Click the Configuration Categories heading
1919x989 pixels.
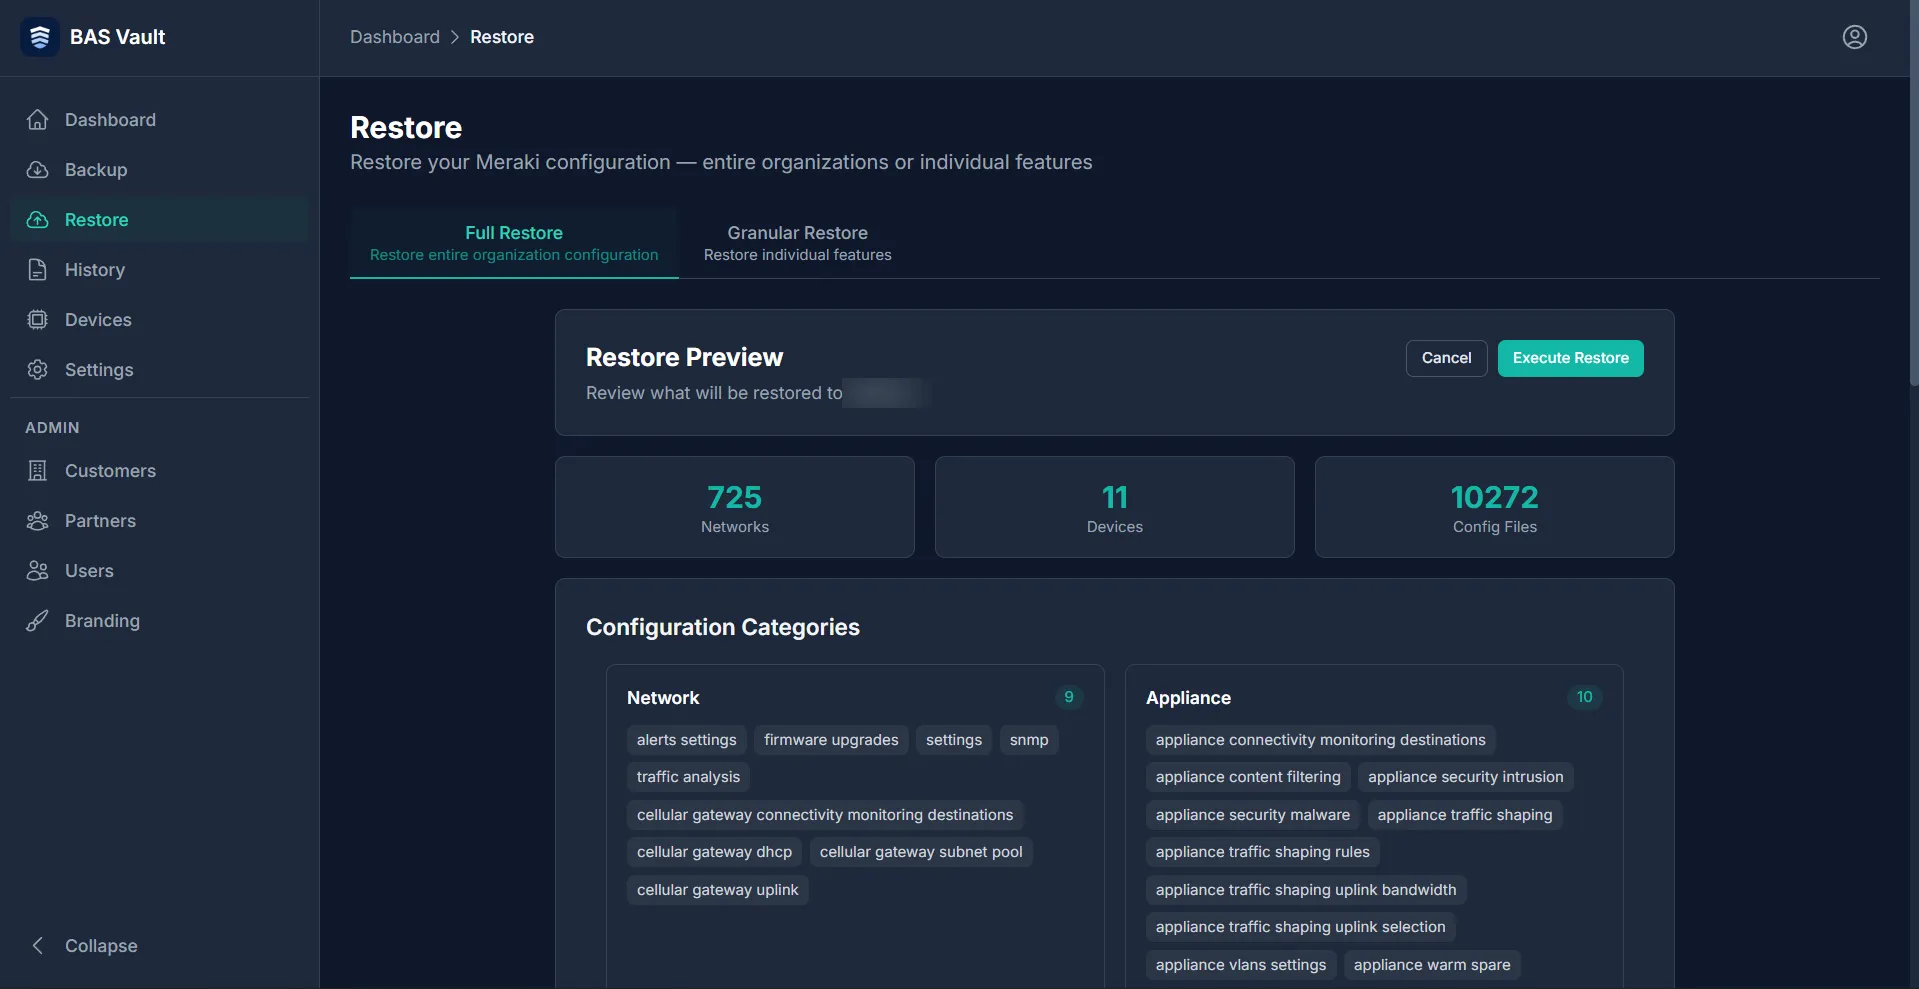723,627
